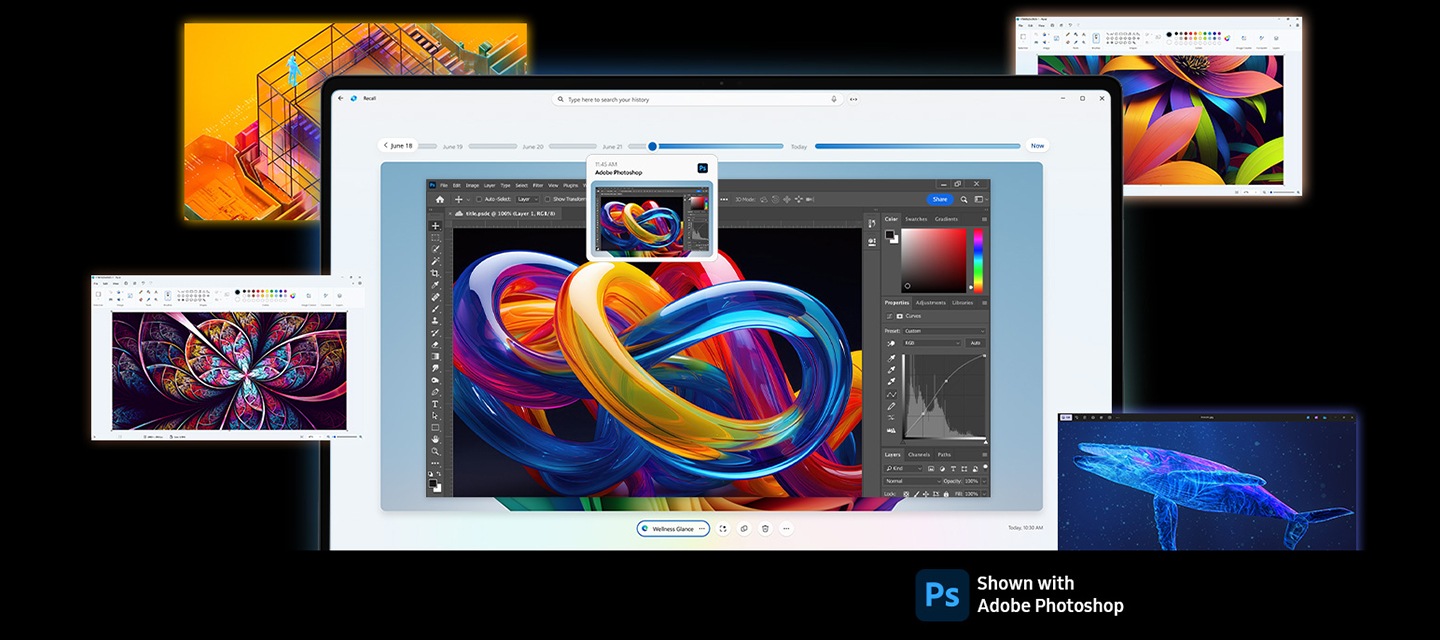Viewport: 1440px width, 640px height.
Task: Activate the Horizontal Type tool
Action: coord(435,404)
